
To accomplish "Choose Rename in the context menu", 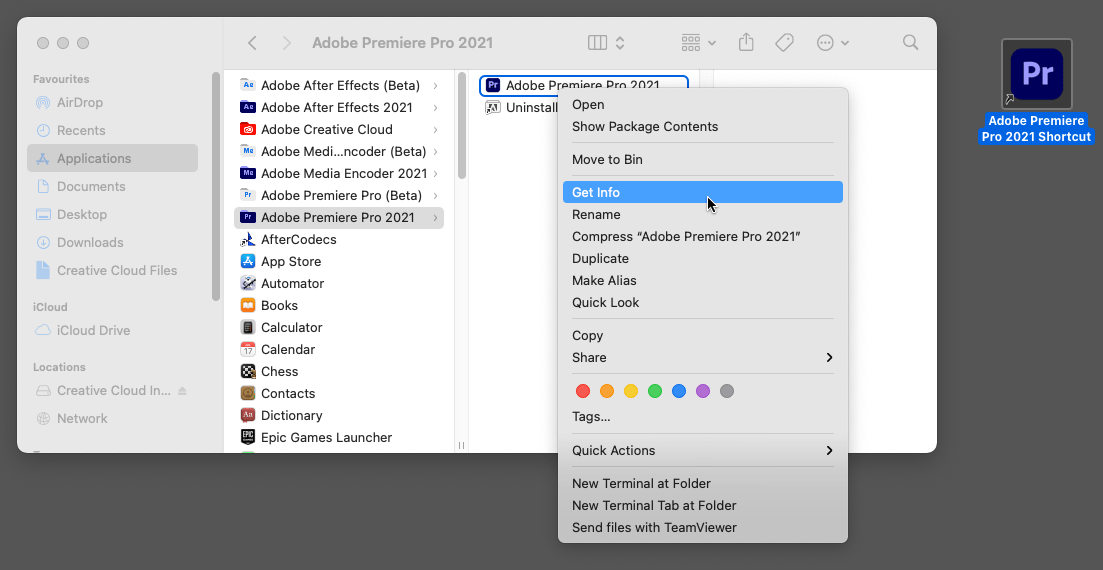I will [x=703, y=215].
